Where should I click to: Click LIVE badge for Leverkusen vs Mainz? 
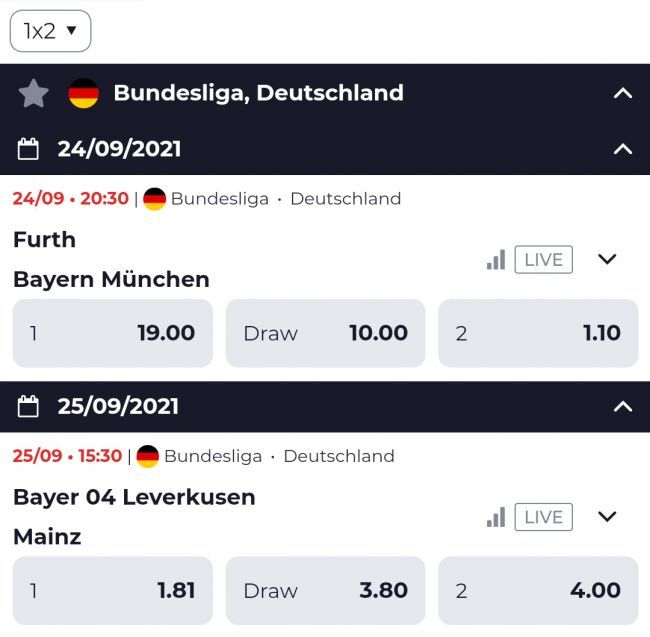pyautogui.click(x=543, y=517)
